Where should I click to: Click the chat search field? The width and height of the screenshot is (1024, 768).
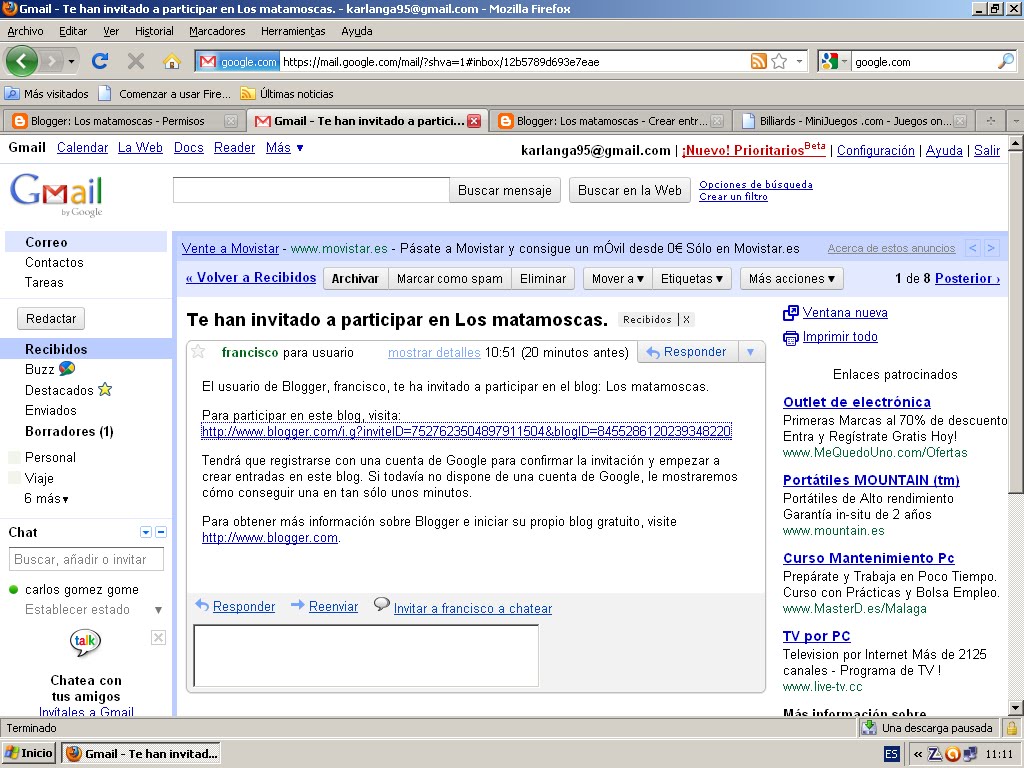pyautogui.click(x=86, y=560)
